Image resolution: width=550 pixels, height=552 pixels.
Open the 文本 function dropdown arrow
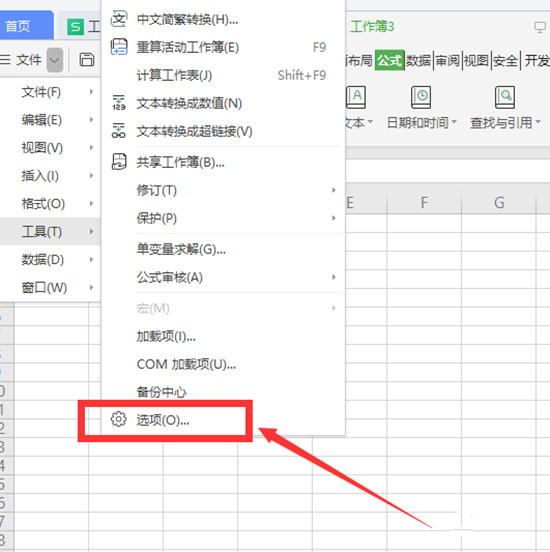point(370,122)
